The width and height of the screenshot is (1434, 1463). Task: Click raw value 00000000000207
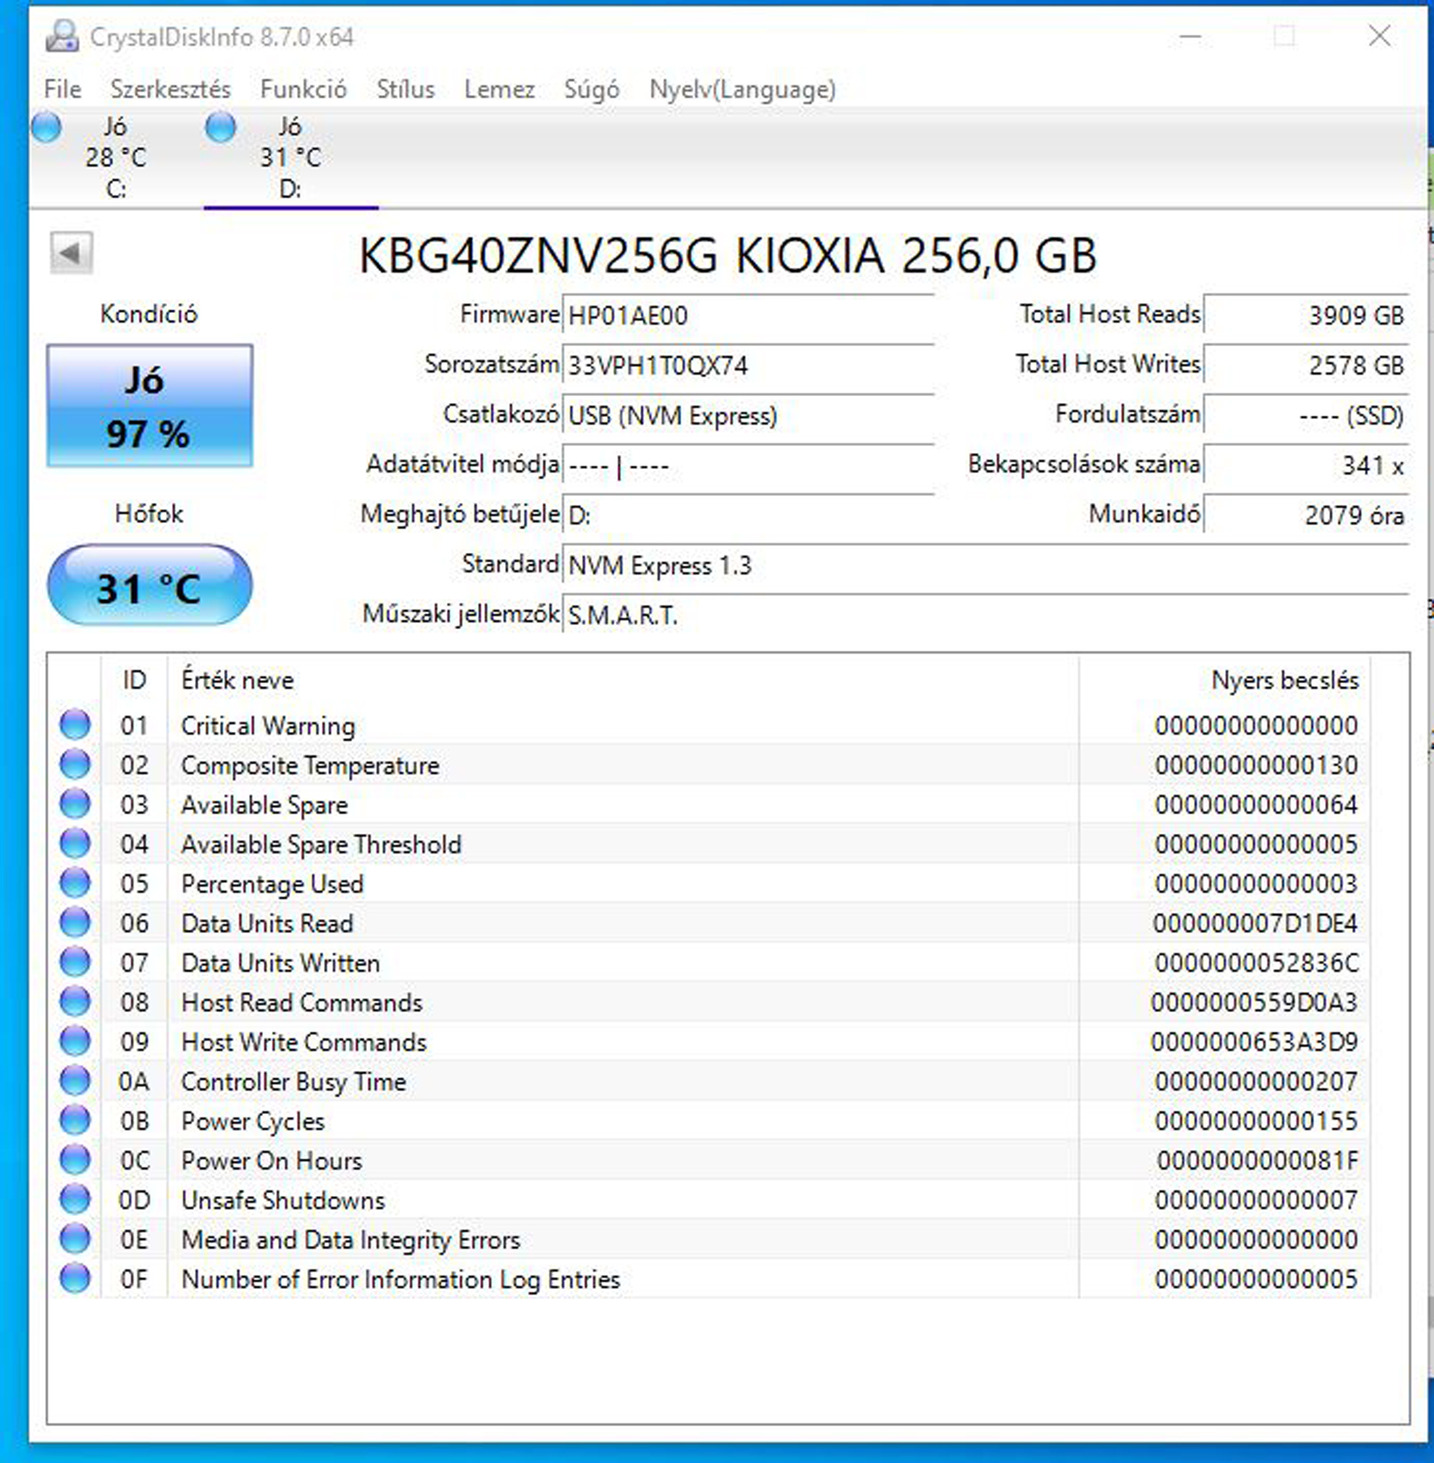(1256, 1081)
